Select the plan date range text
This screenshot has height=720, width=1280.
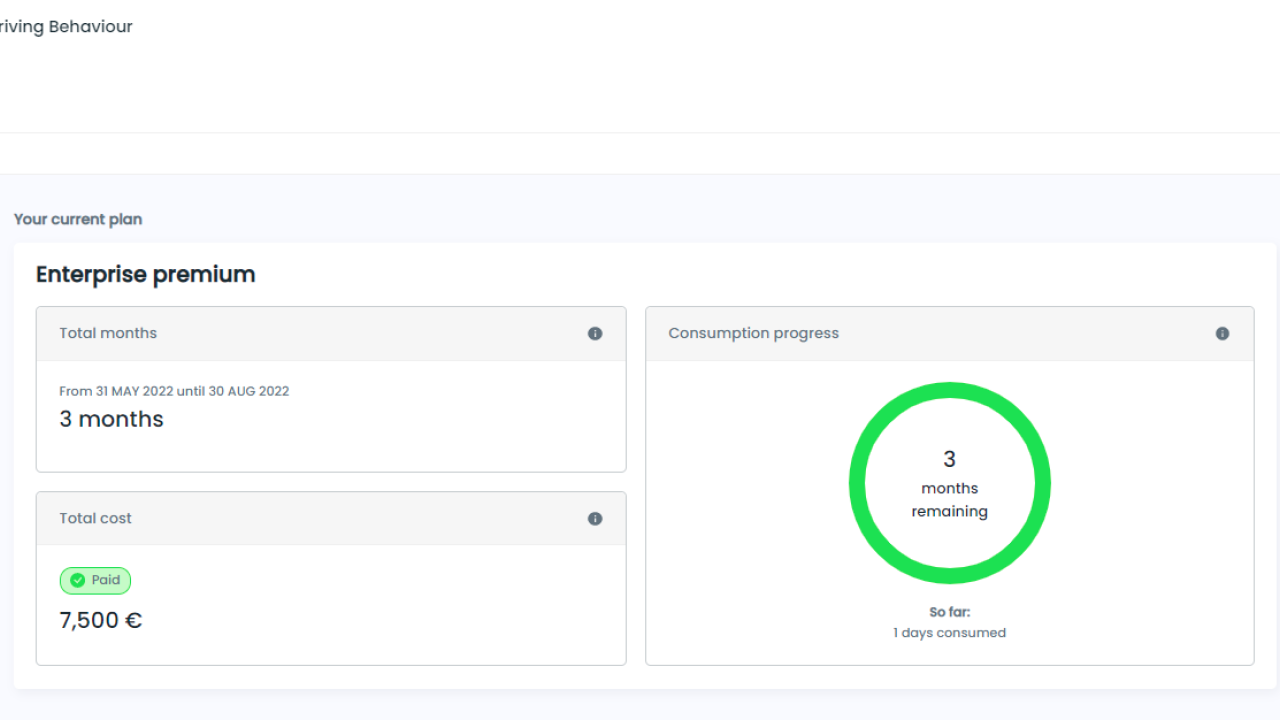click(x=174, y=391)
